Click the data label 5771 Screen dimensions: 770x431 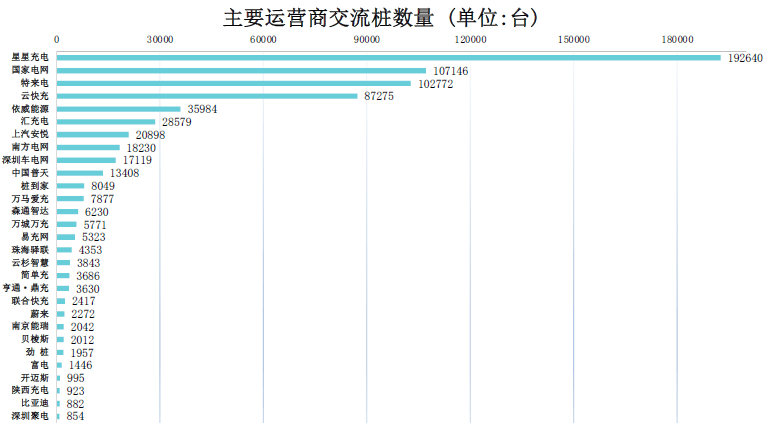(95, 225)
